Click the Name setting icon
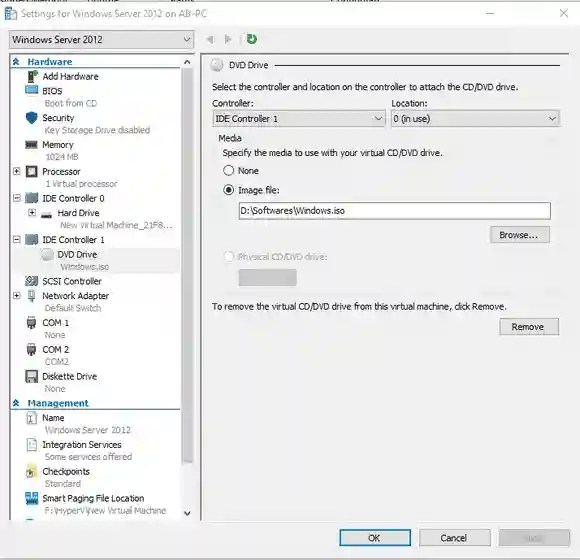Viewport: 580px width, 560px height. [x=31, y=418]
